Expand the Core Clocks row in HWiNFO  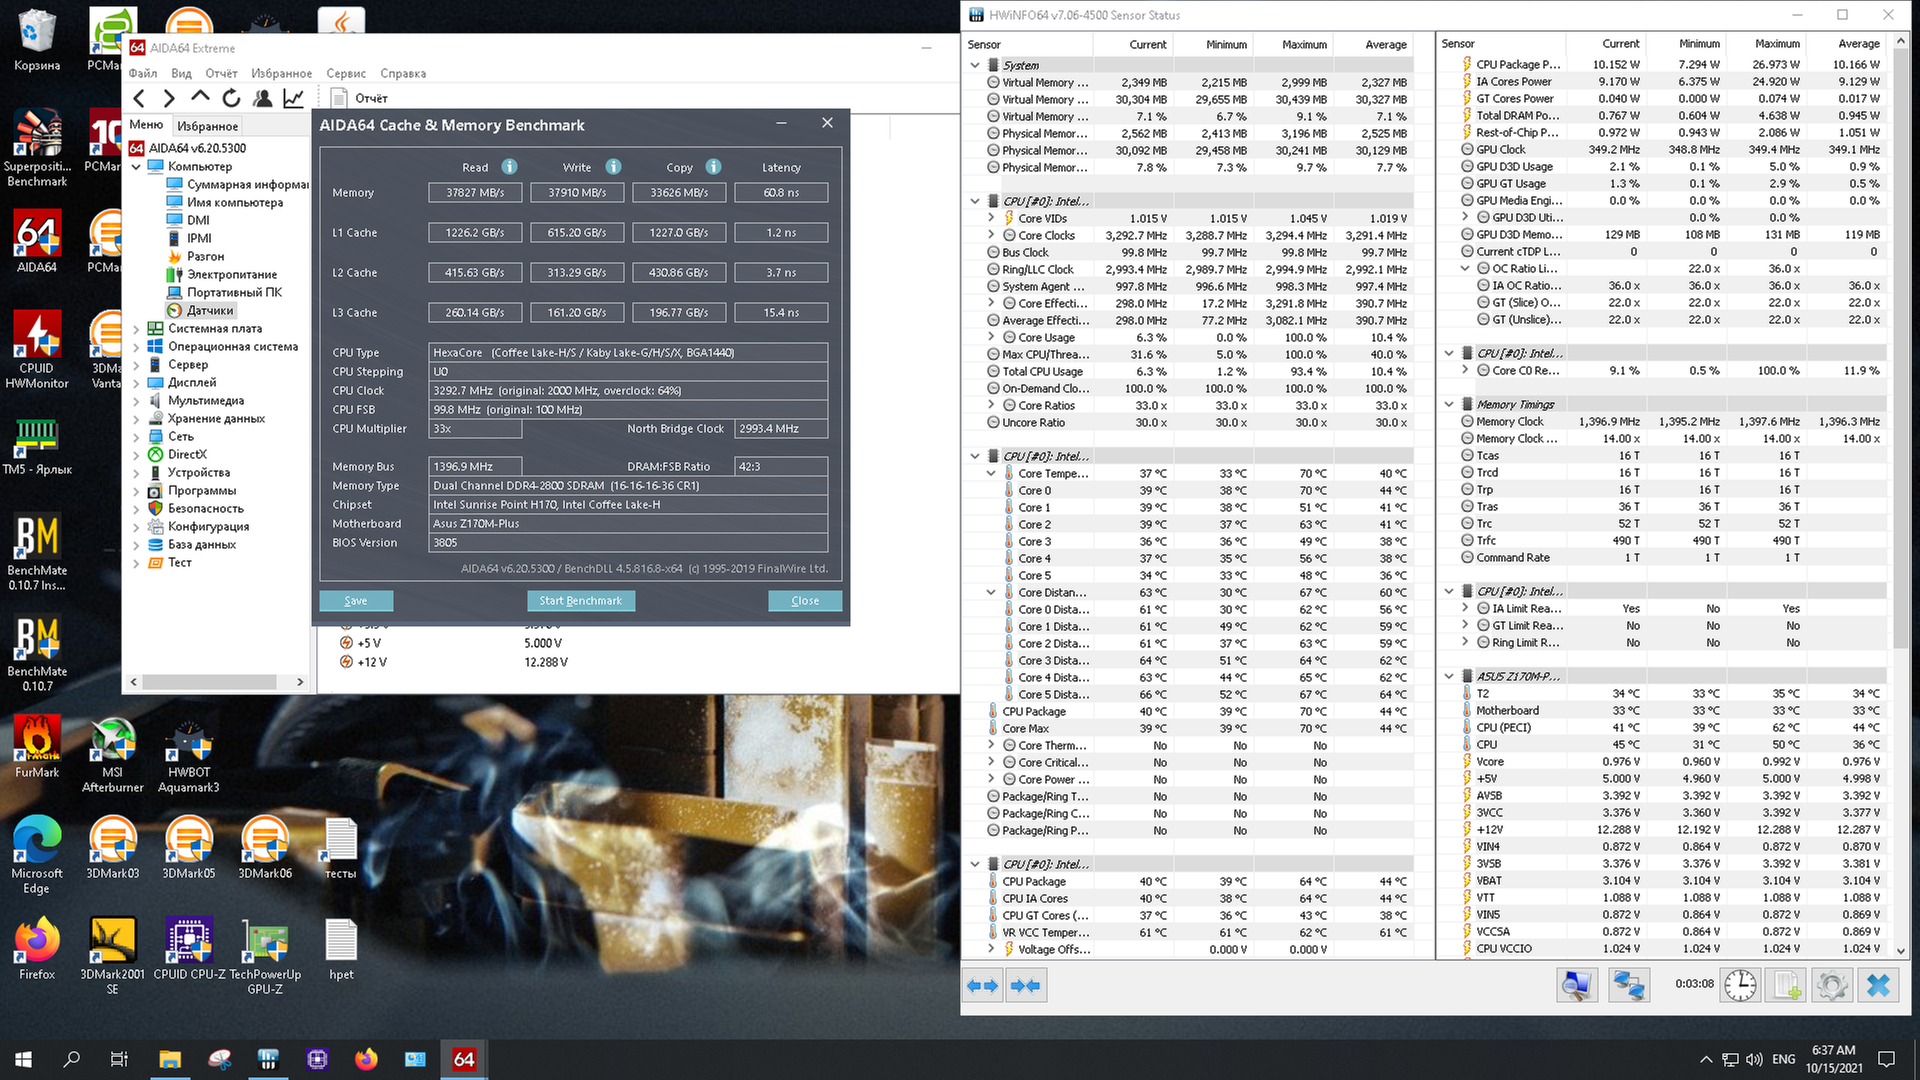click(x=991, y=235)
